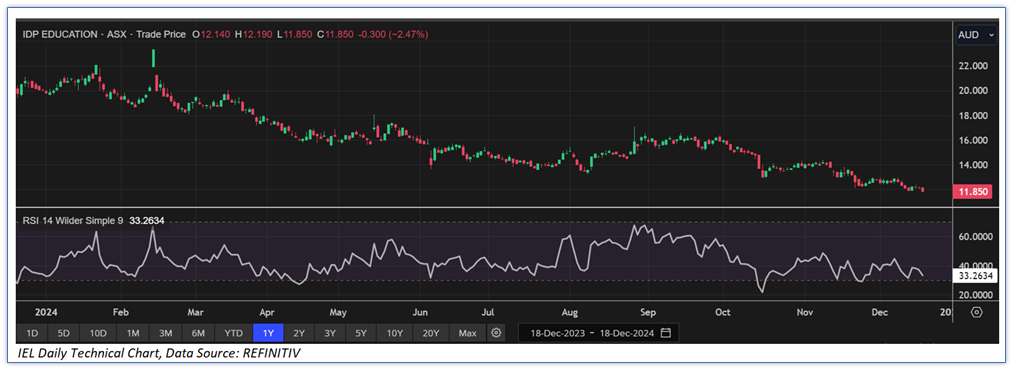Screen dimensions: 1013x370
Task: Switch to the YTD range
Action: (233, 333)
